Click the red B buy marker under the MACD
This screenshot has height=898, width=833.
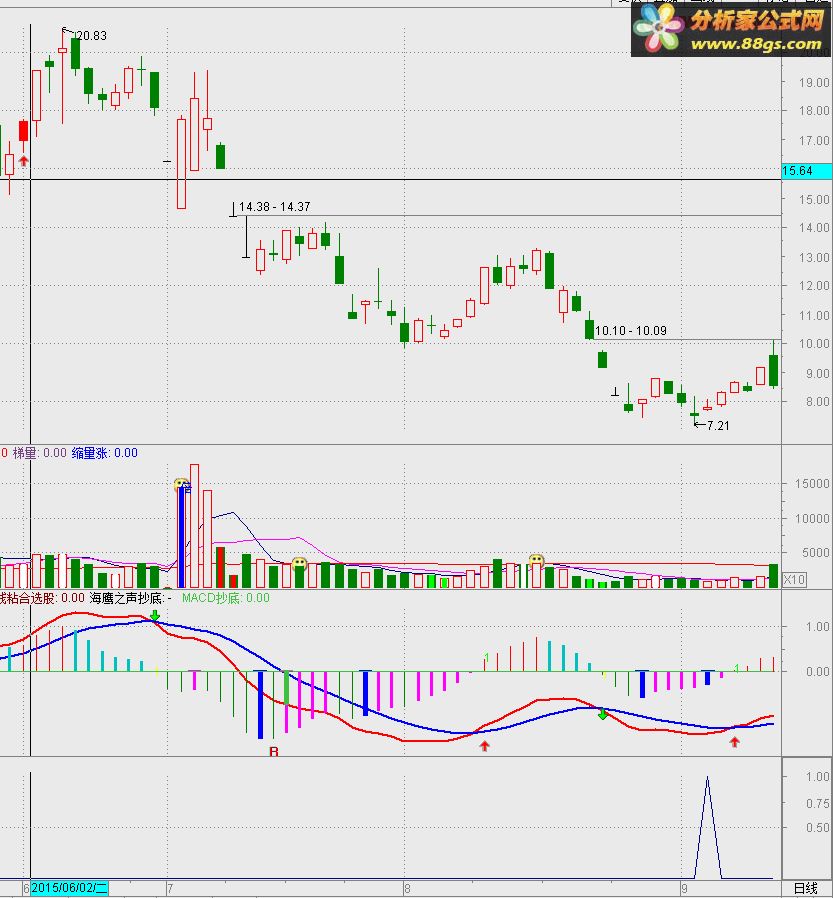[274, 751]
